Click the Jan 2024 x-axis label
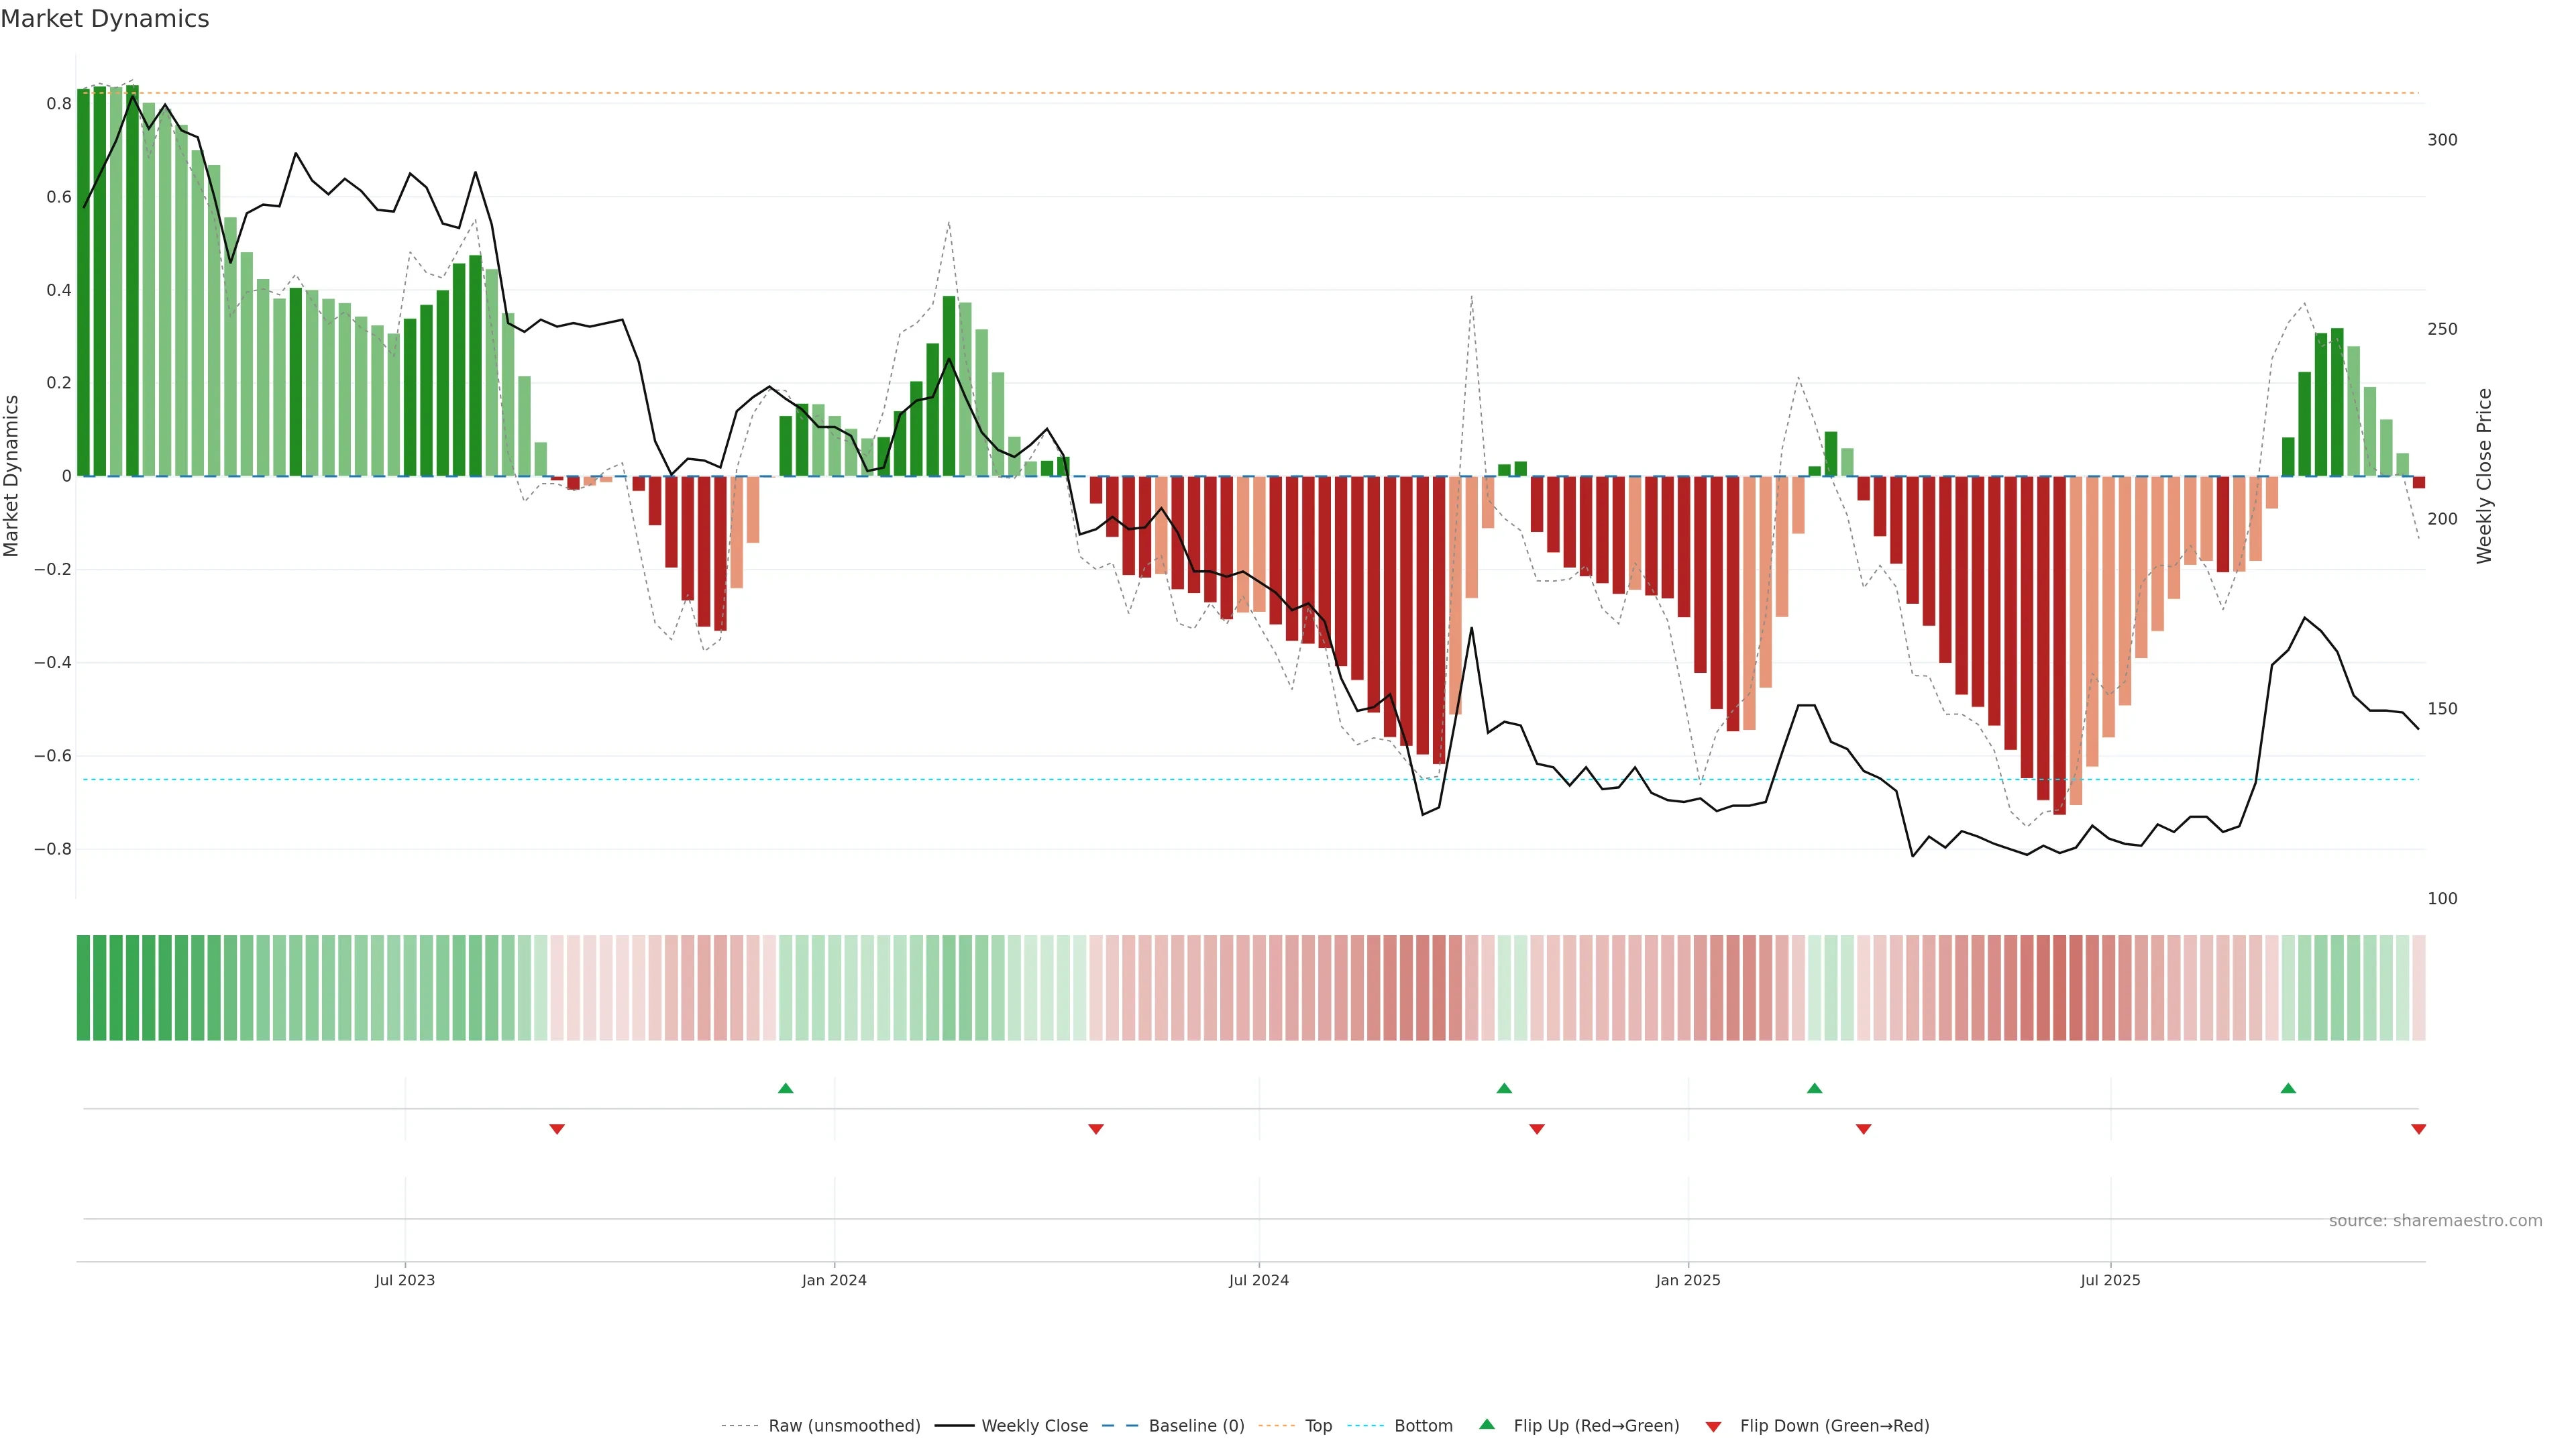This screenshot has width=2576, height=1449. coord(834,1280)
